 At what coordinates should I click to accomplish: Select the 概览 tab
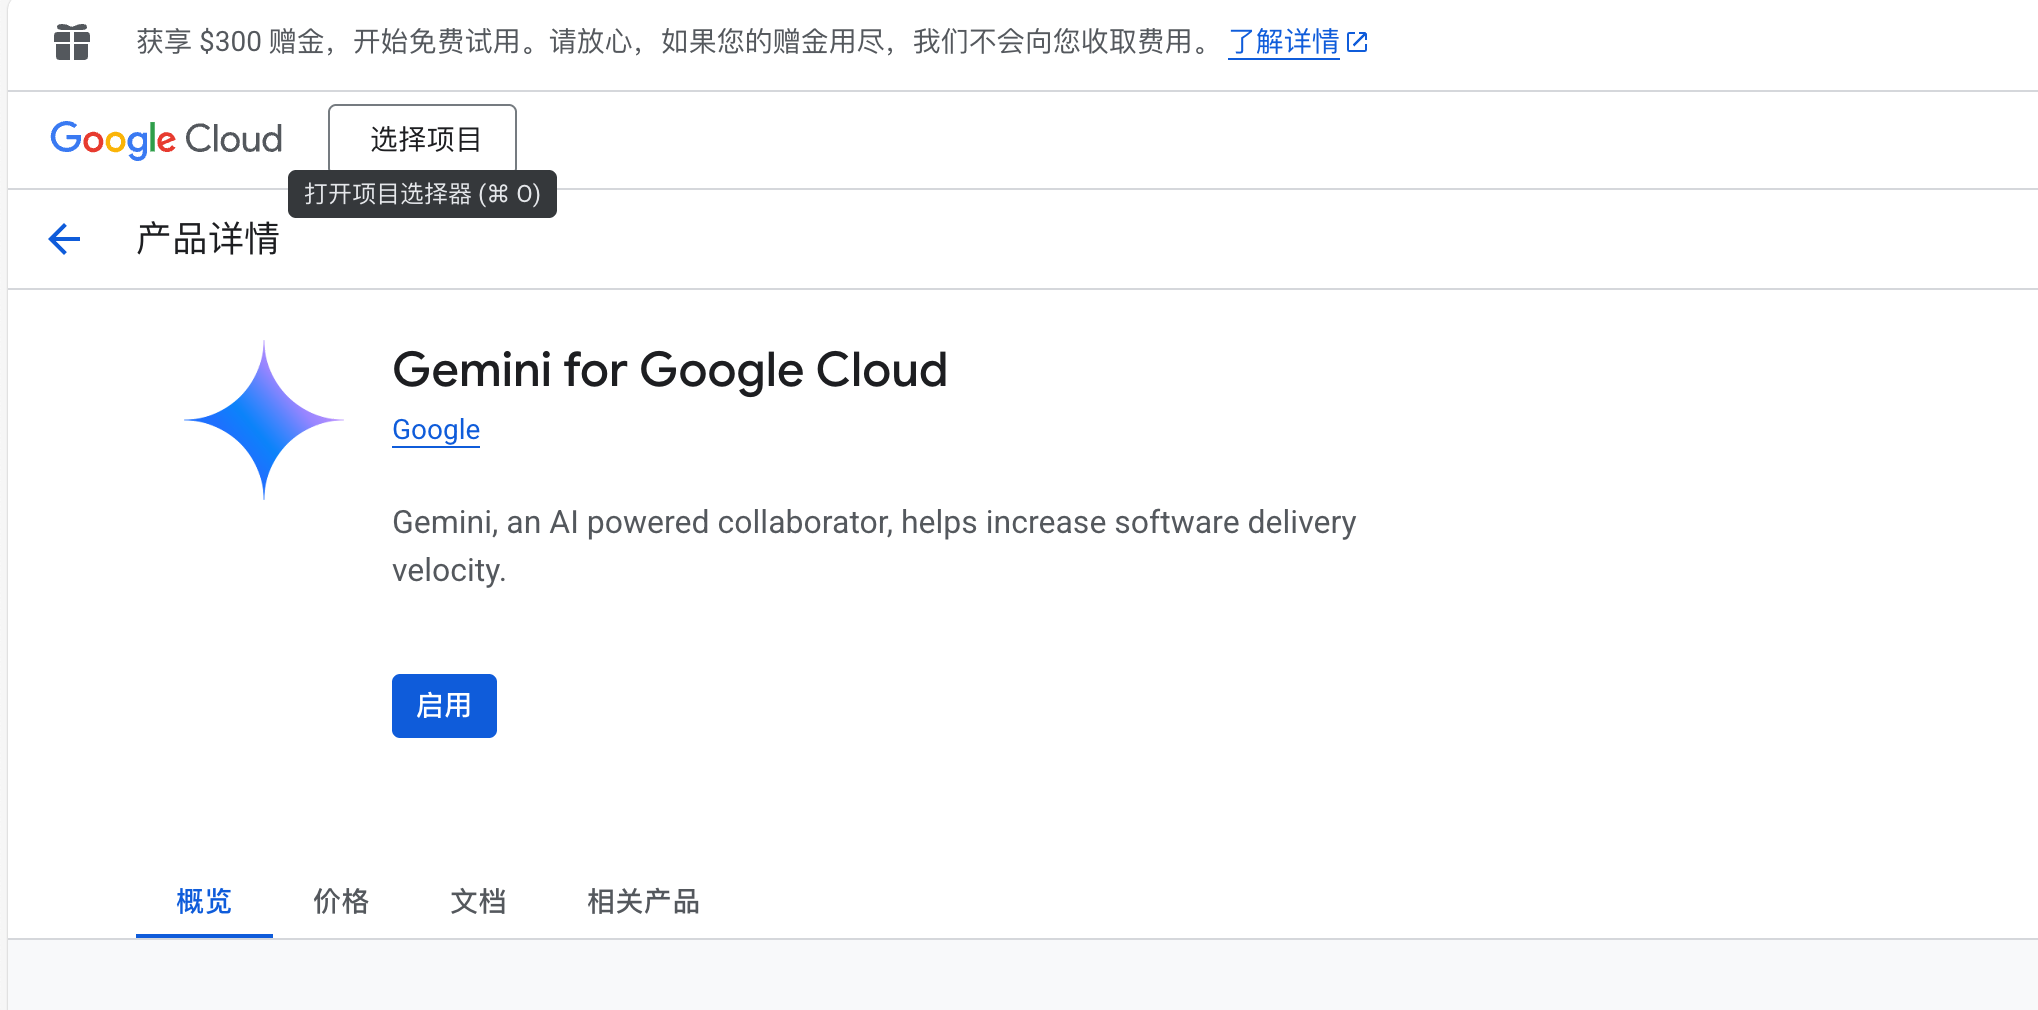click(204, 901)
